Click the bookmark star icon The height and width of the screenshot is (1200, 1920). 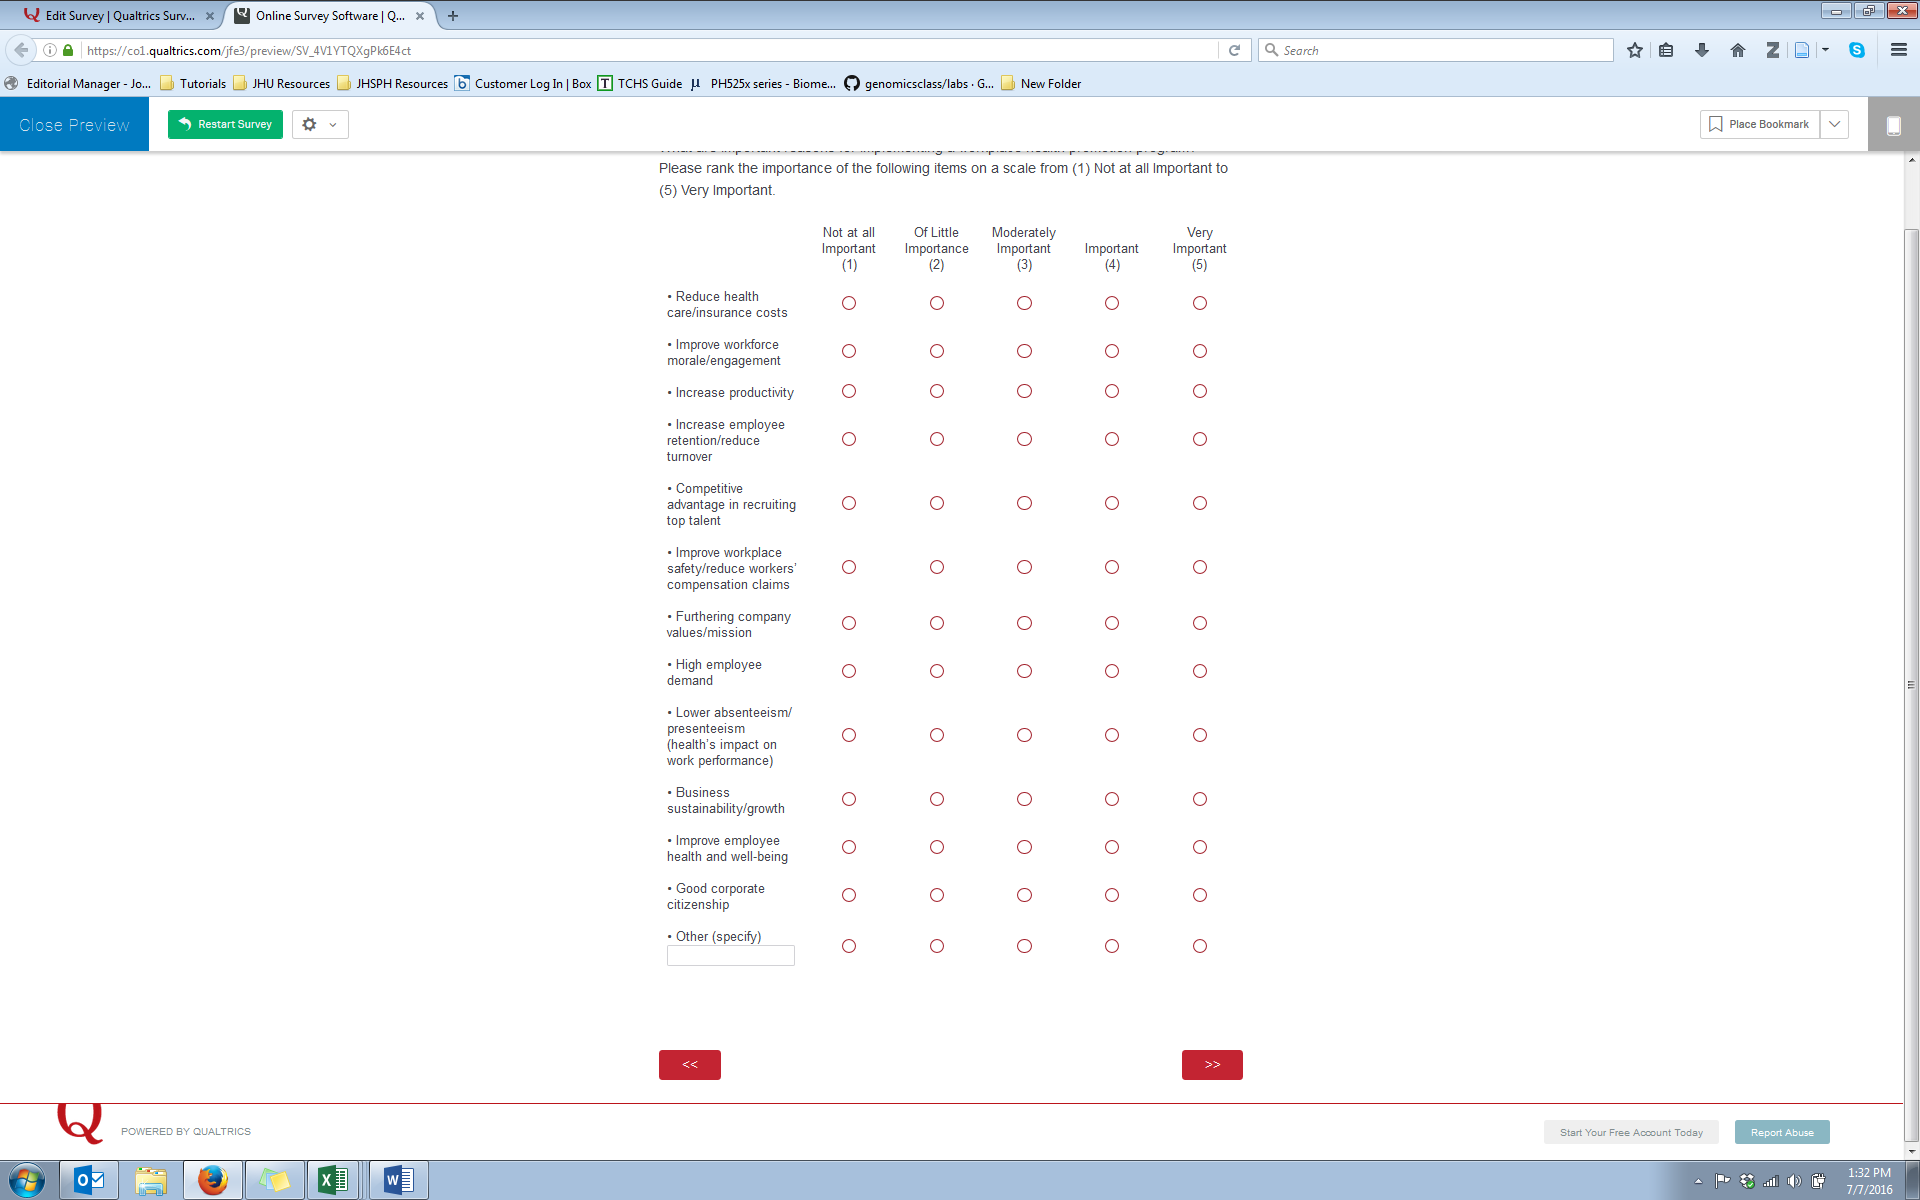(x=1634, y=50)
